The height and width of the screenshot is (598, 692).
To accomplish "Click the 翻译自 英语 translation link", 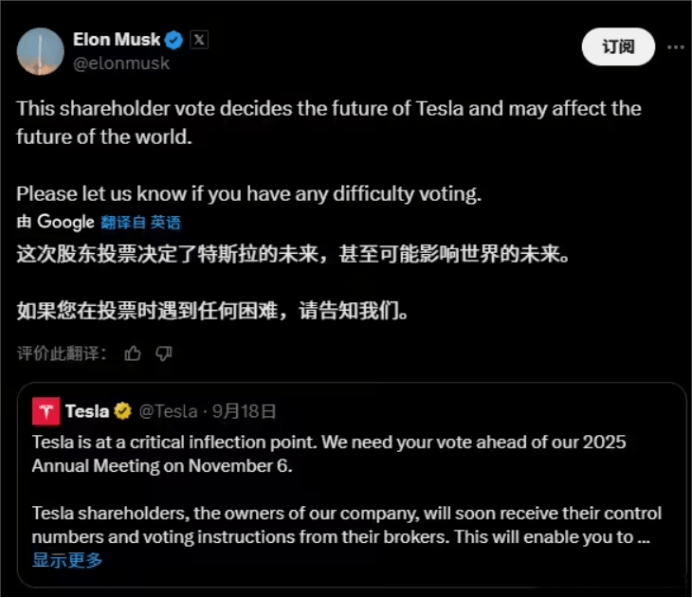I will point(141,222).
